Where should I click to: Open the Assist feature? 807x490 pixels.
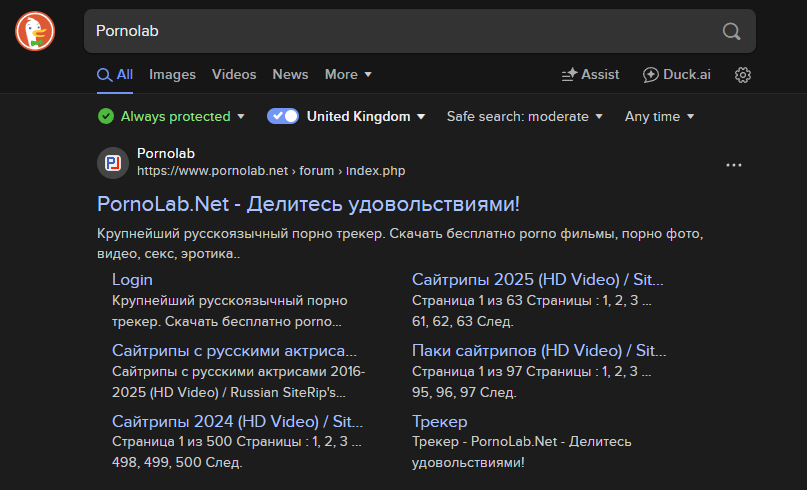click(x=590, y=75)
